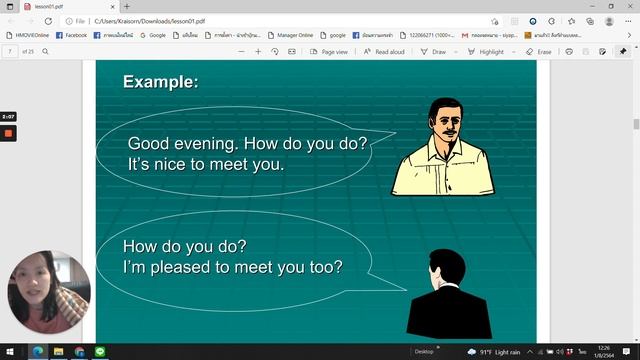
Task: Toggle the pin toolbar button
Action: coord(623,52)
